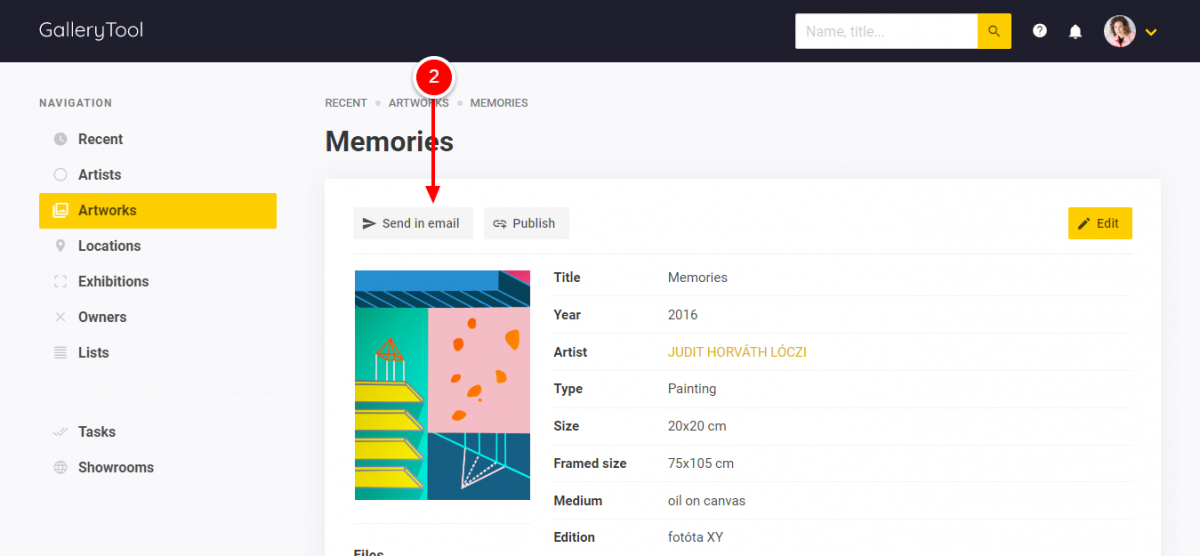Open the notifications bell
This screenshot has height=556, width=1200.
pos(1075,31)
